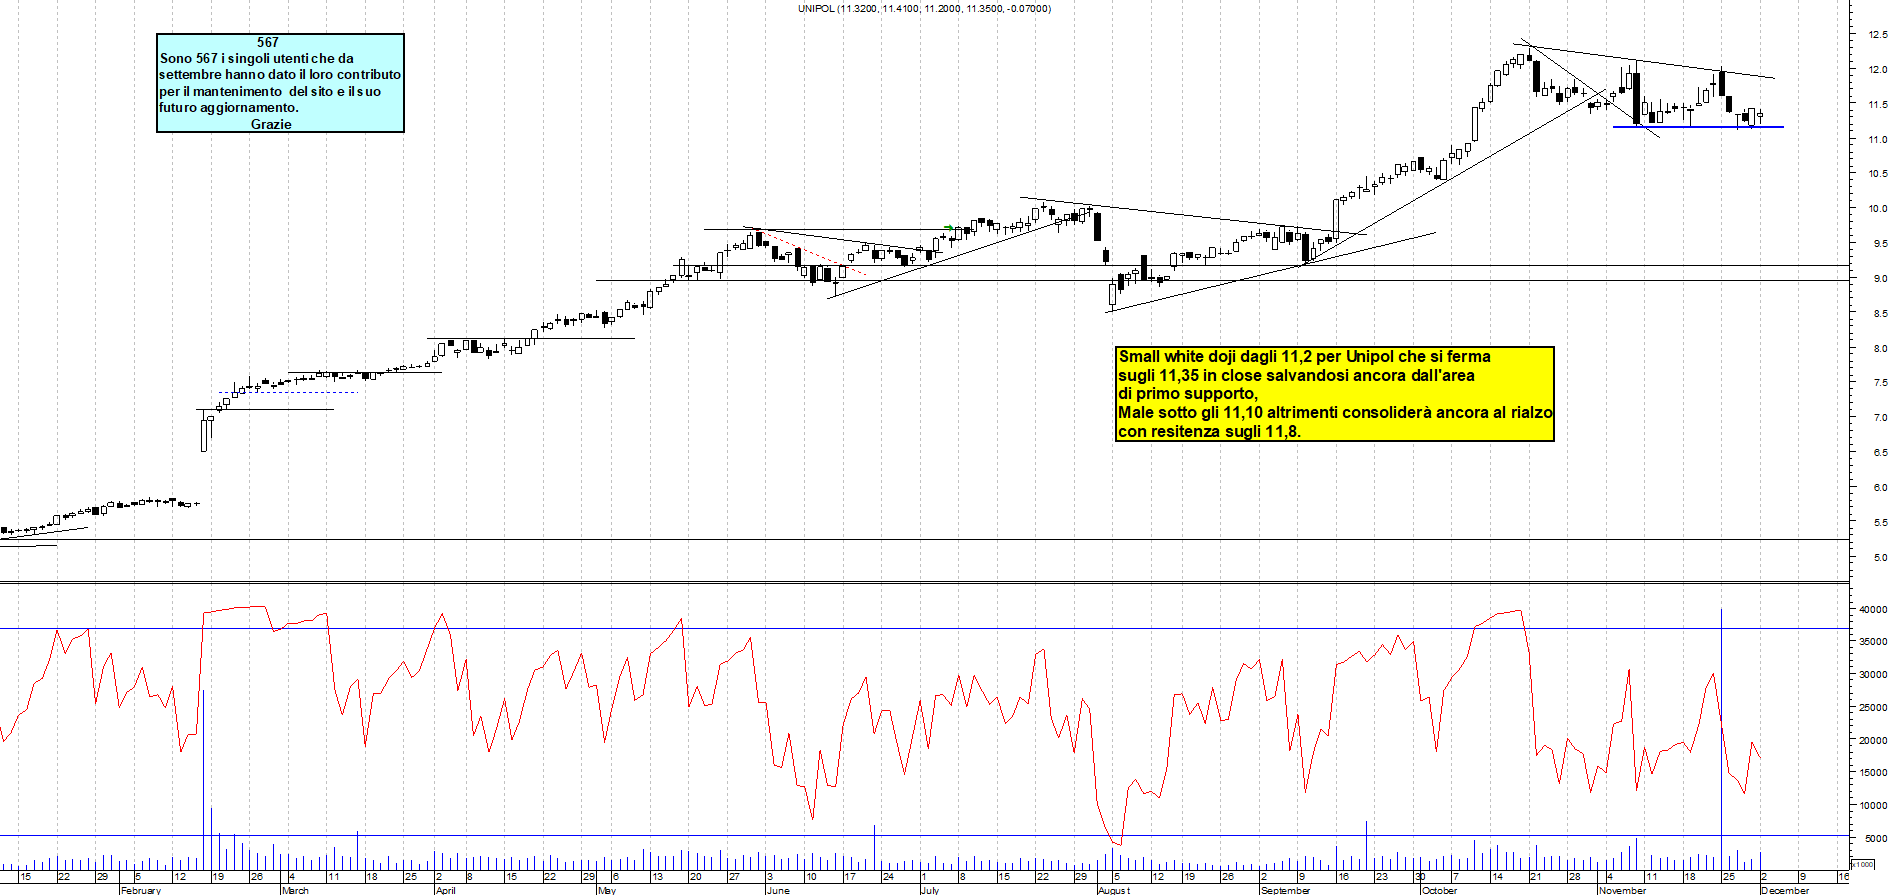The width and height of the screenshot is (1890, 895).
Task: Click the 5.5 price axis label
Action: click(1880, 523)
